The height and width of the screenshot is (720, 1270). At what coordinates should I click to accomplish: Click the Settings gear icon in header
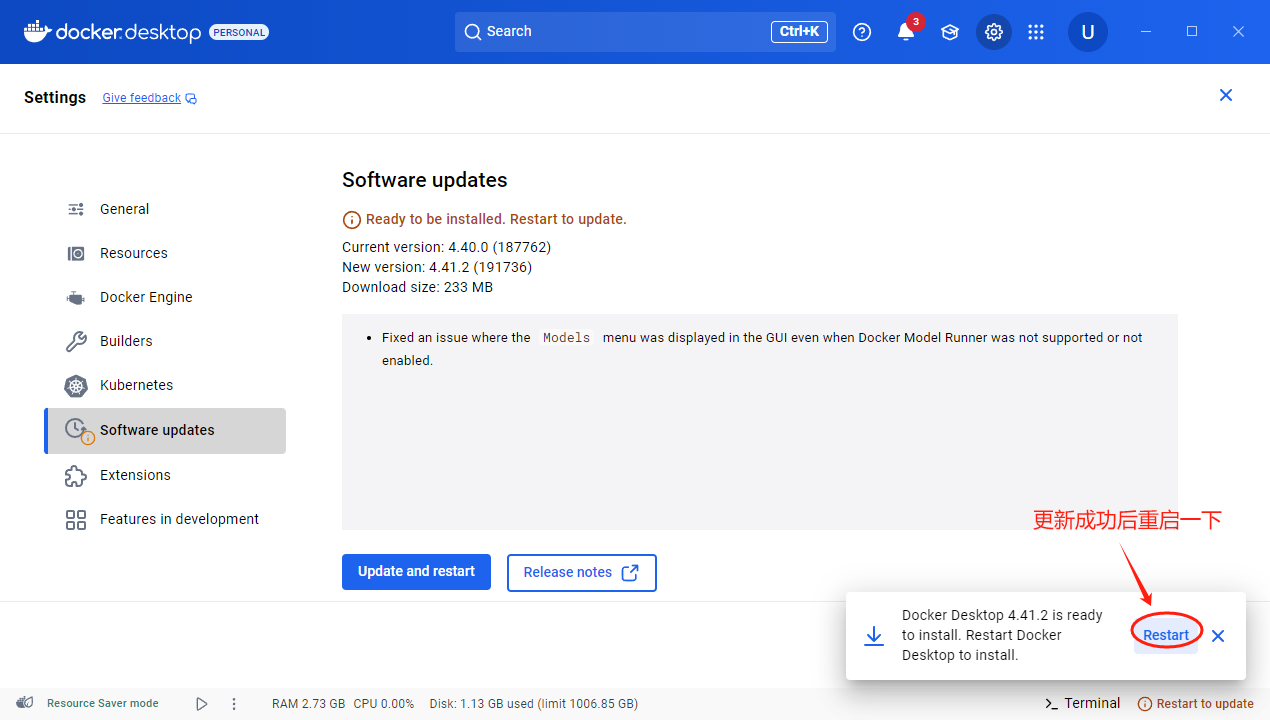click(x=993, y=32)
